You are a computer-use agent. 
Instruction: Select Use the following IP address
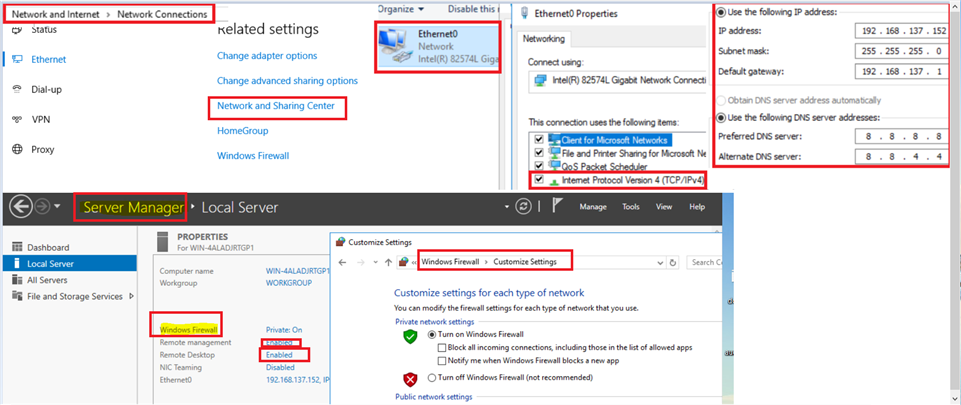tap(722, 12)
